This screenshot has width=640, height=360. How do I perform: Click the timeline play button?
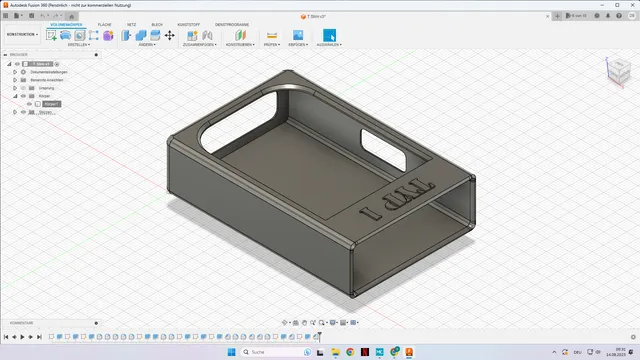tap(22, 337)
